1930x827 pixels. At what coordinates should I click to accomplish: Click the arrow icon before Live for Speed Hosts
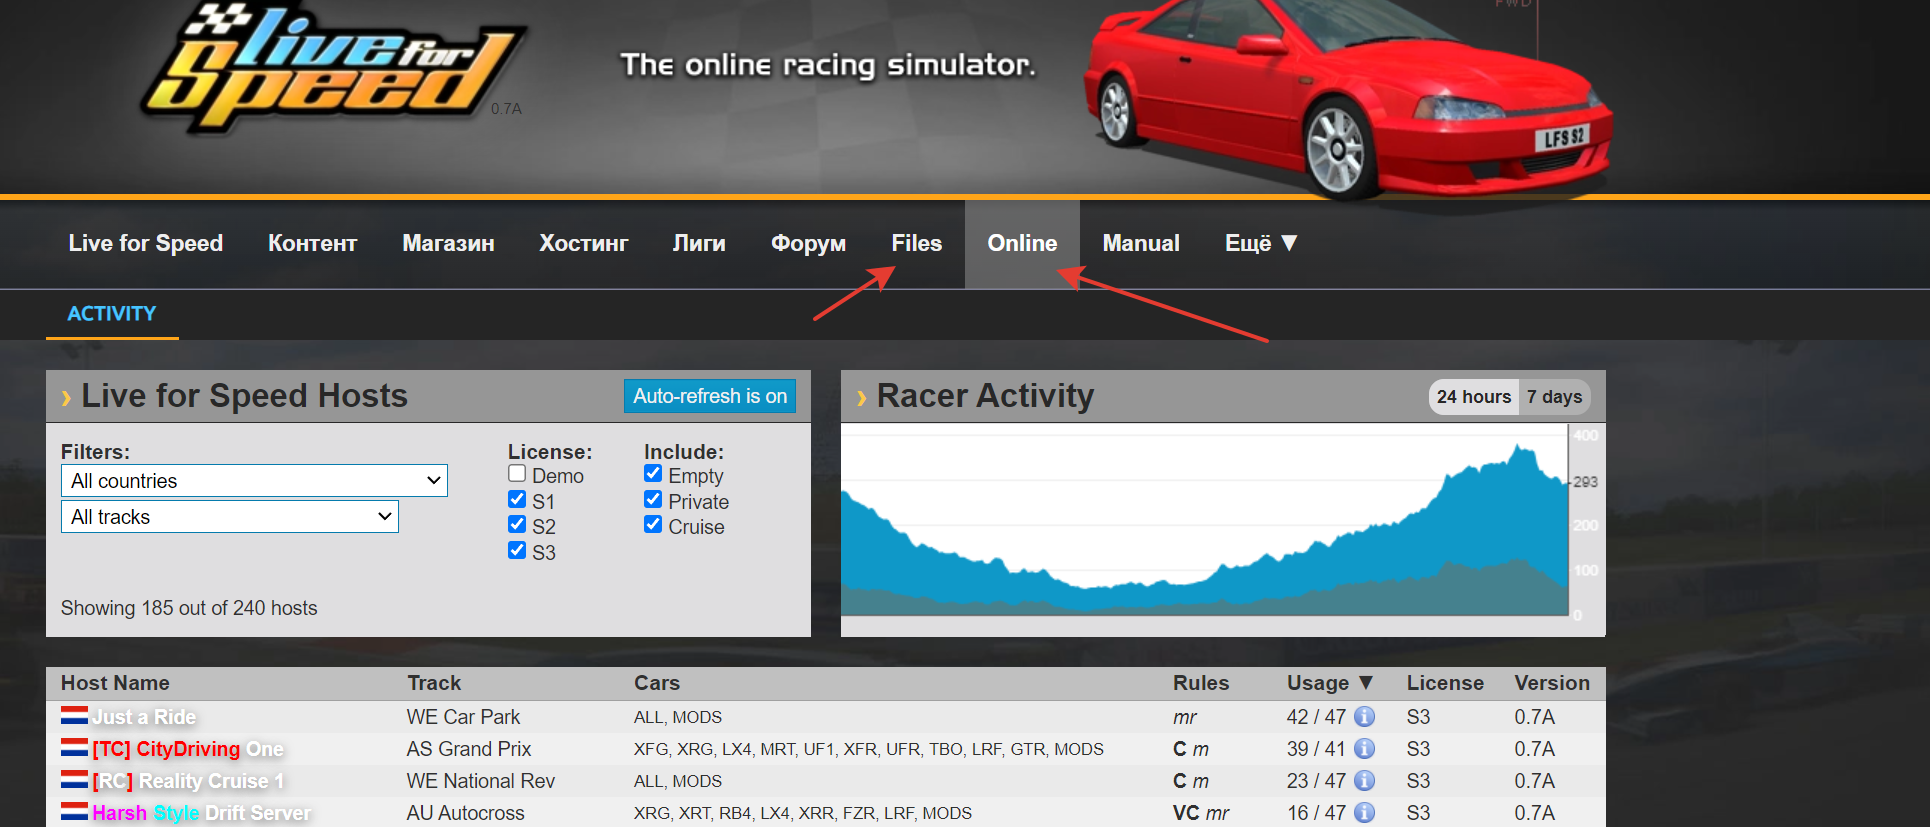coord(66,398)
